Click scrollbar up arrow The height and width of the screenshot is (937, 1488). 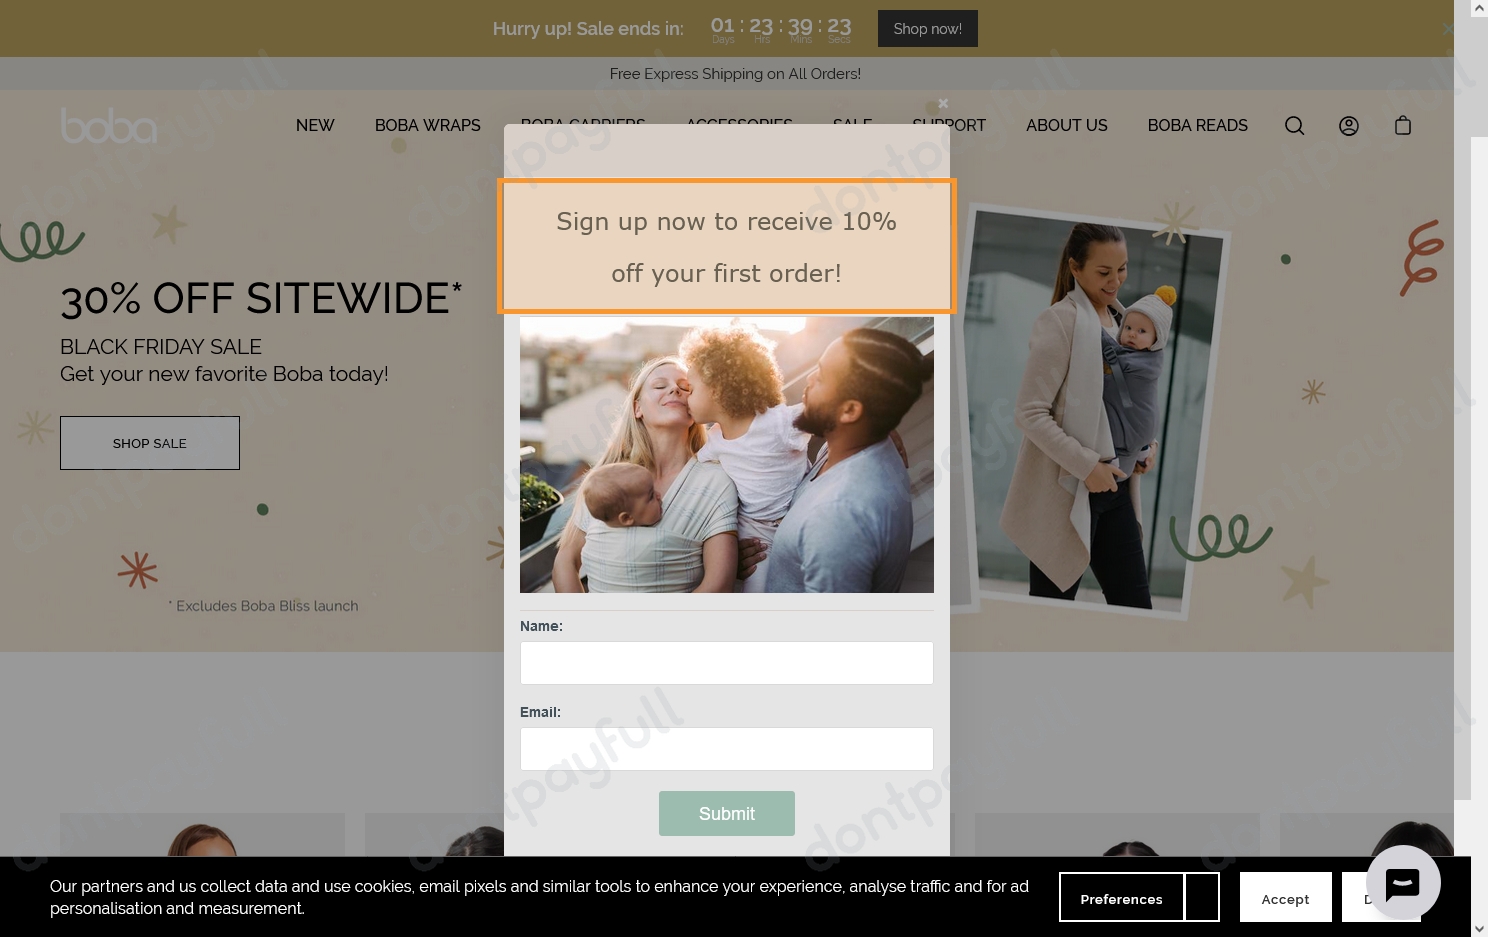1479,9
